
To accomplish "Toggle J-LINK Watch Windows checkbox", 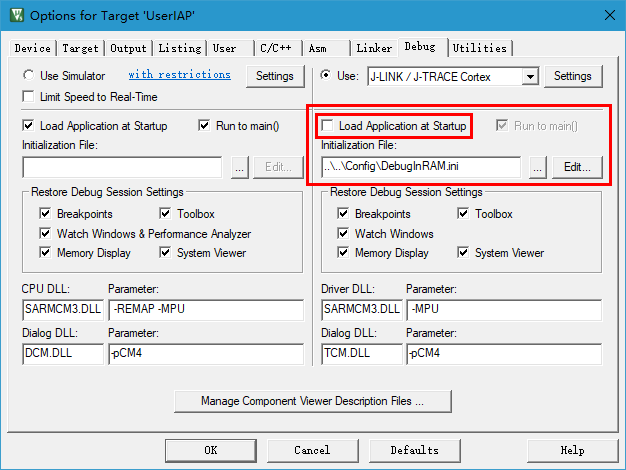I will click(343, 233).
